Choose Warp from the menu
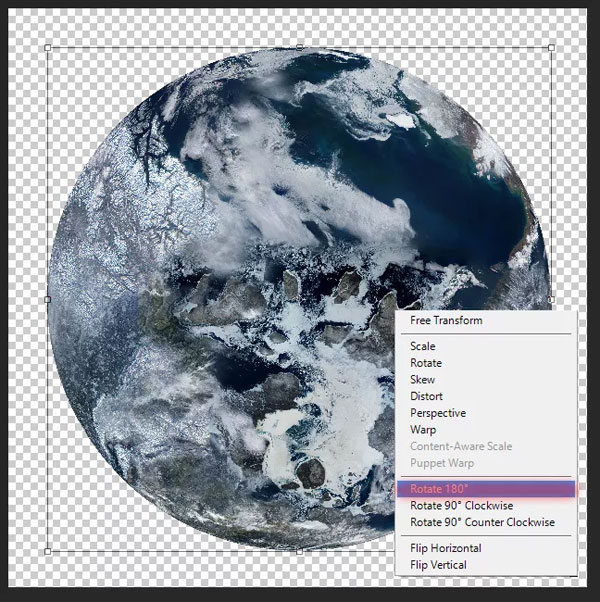Viewport: 600px width, 602px height. pos(486,430)
